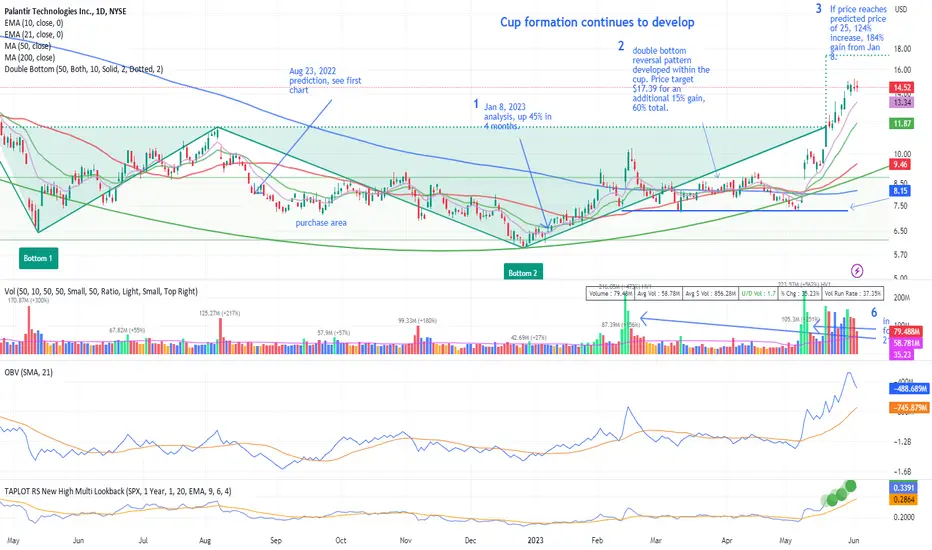Select the OBV (SMA, 21) legend
The height and width of the screenshot is (550, 932).
click(x=29, y=373)
